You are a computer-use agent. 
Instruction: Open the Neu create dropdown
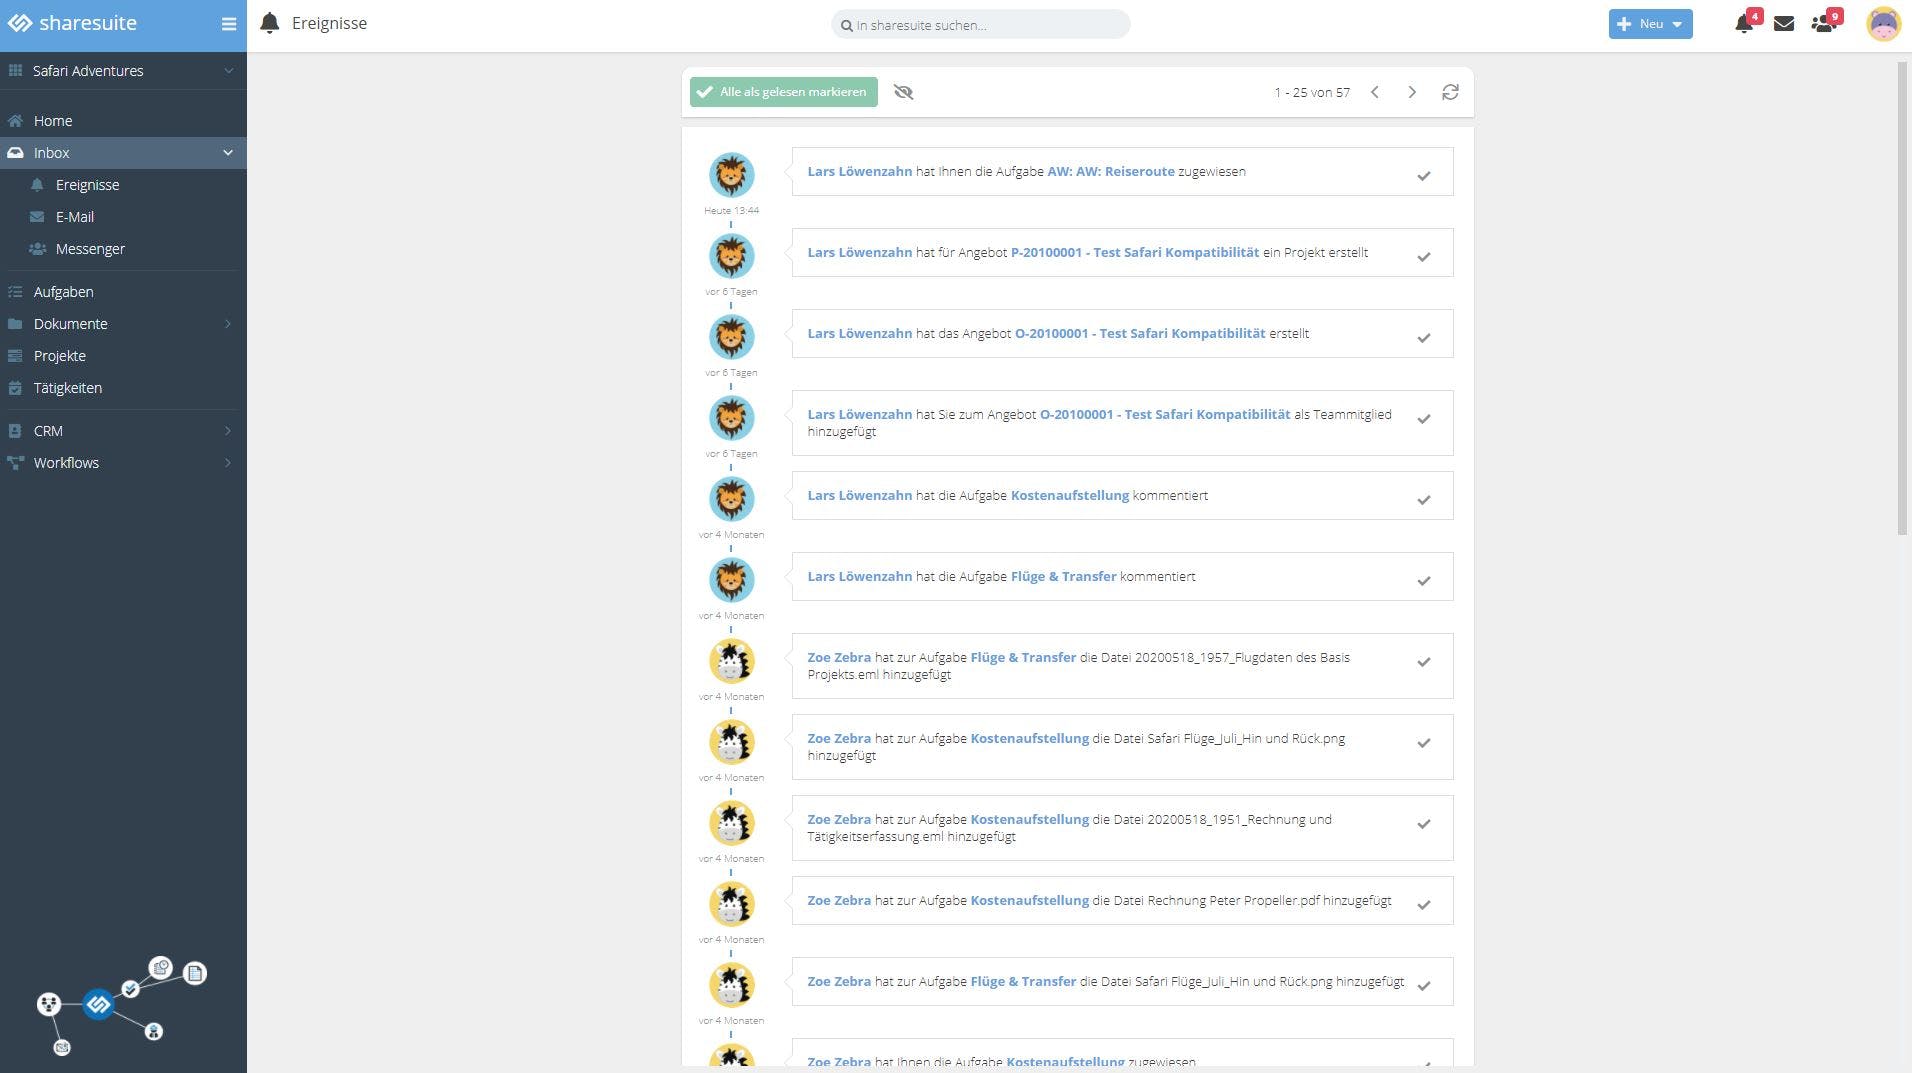pos(1650,24)
